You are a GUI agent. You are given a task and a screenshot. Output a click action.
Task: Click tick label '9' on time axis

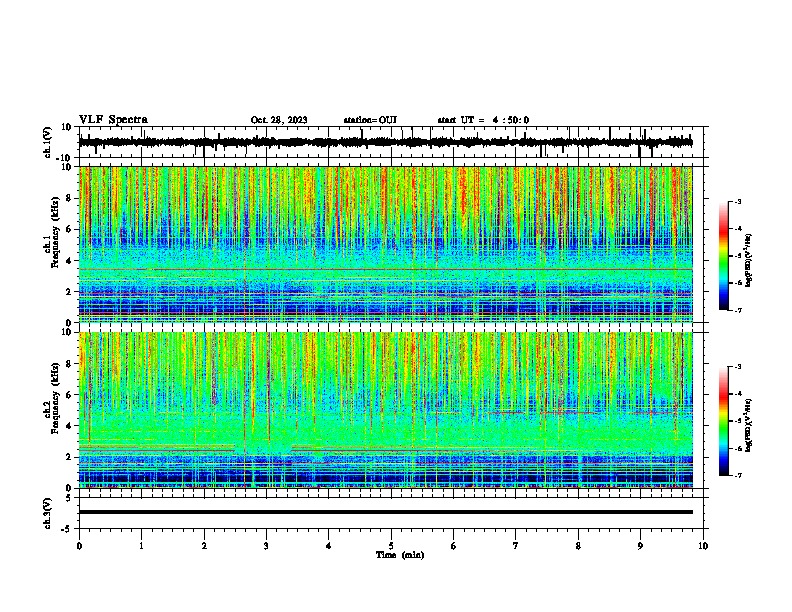pyautogui.click(x=640, y=546)
